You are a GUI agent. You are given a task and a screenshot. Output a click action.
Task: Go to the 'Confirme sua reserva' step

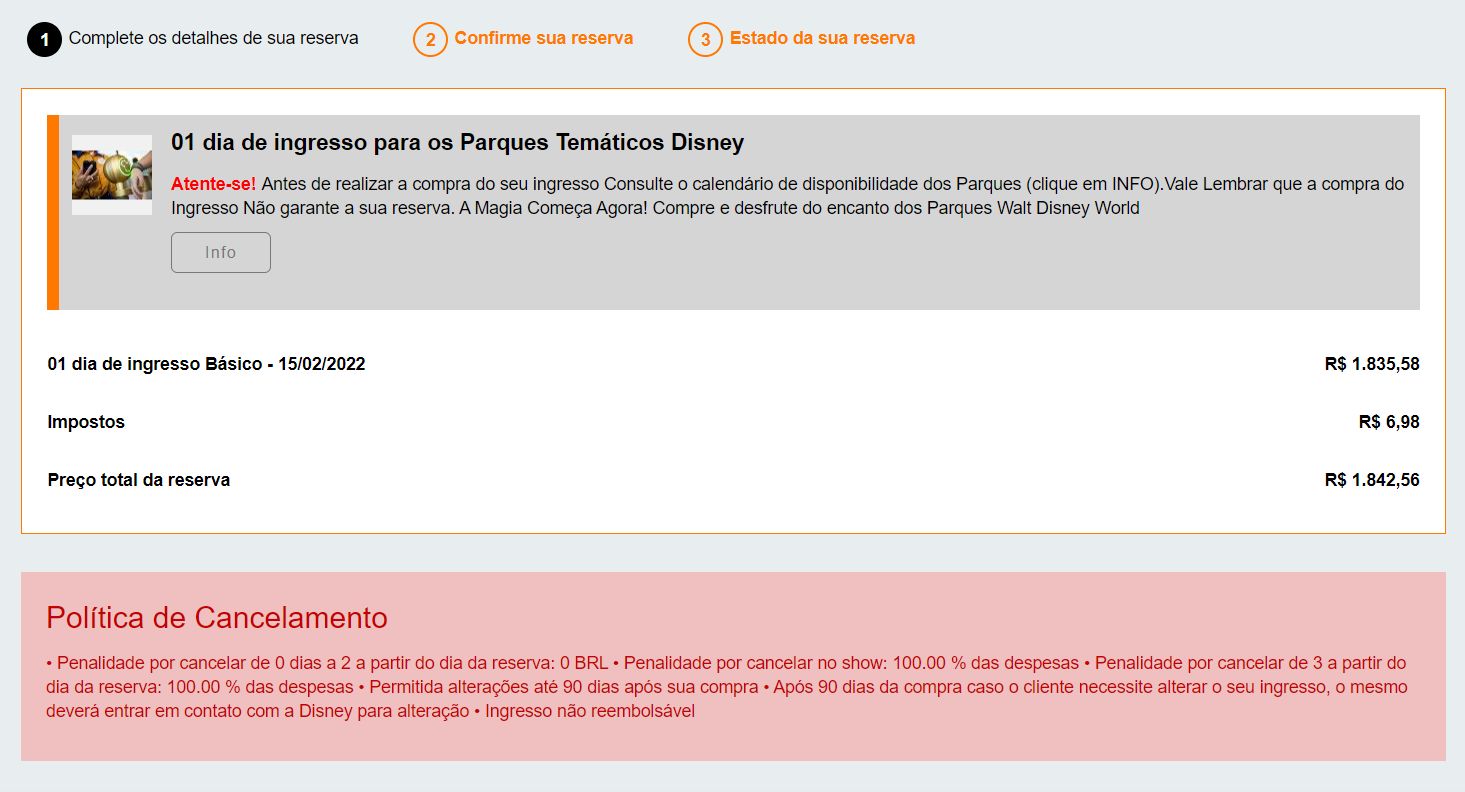coord(543,38)
